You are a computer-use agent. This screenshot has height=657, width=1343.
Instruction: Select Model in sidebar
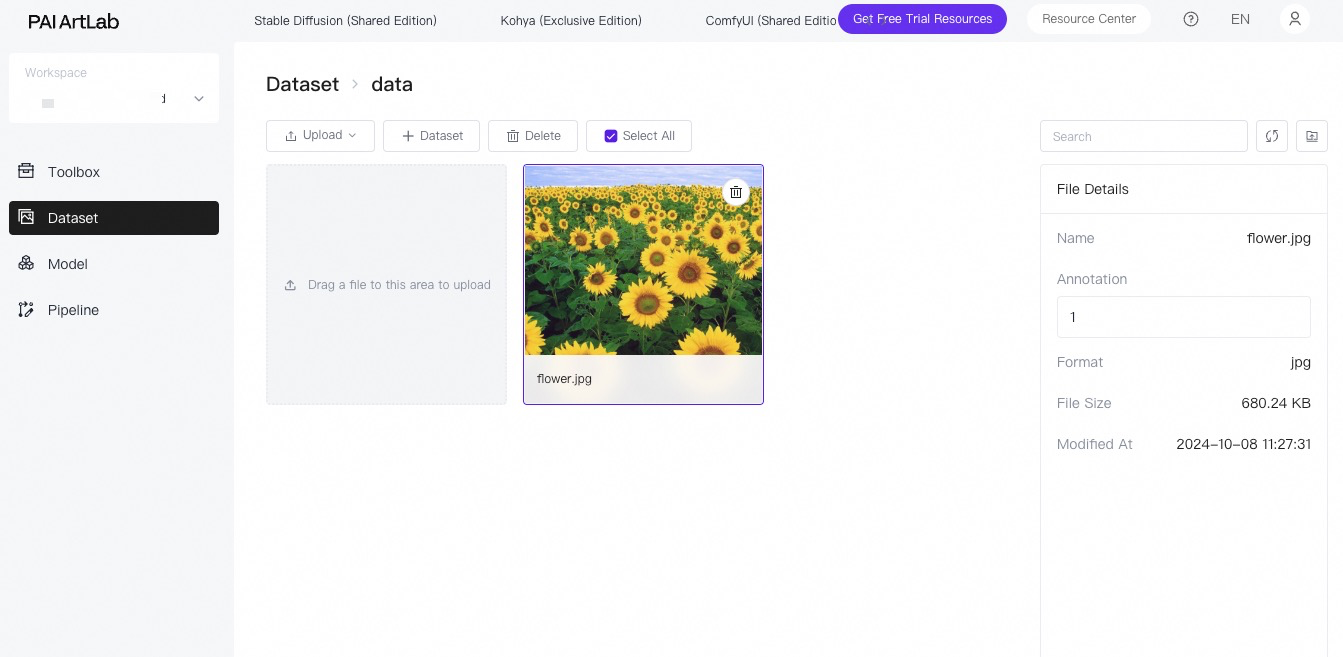tap(114, 264)
